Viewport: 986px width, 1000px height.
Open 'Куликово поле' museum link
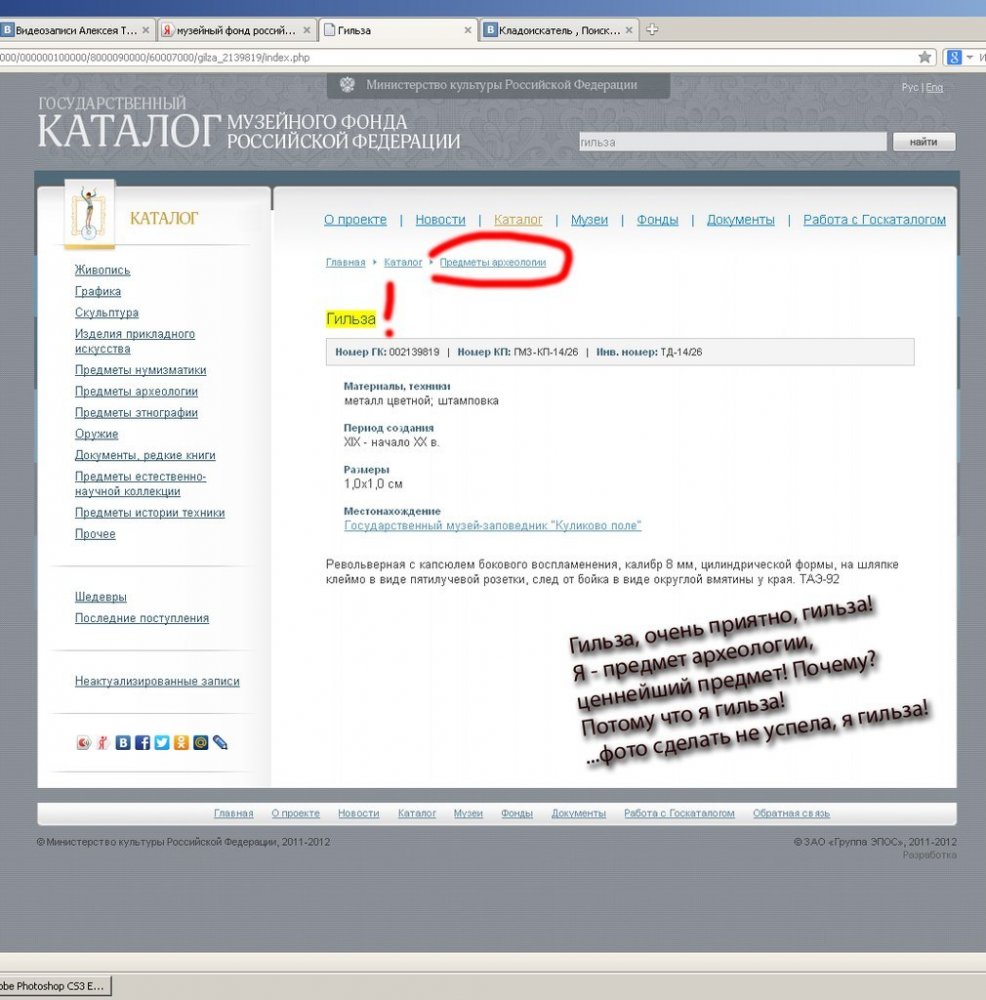(x=492, y=526)
